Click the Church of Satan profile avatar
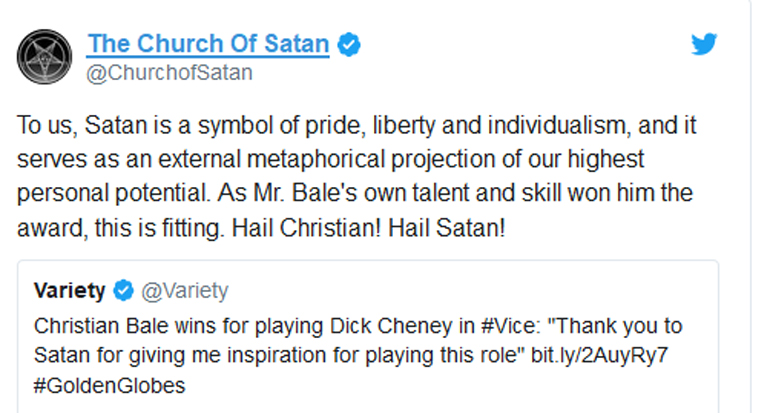The width and height of the screenshot is (770, 413). click(44, 56)
